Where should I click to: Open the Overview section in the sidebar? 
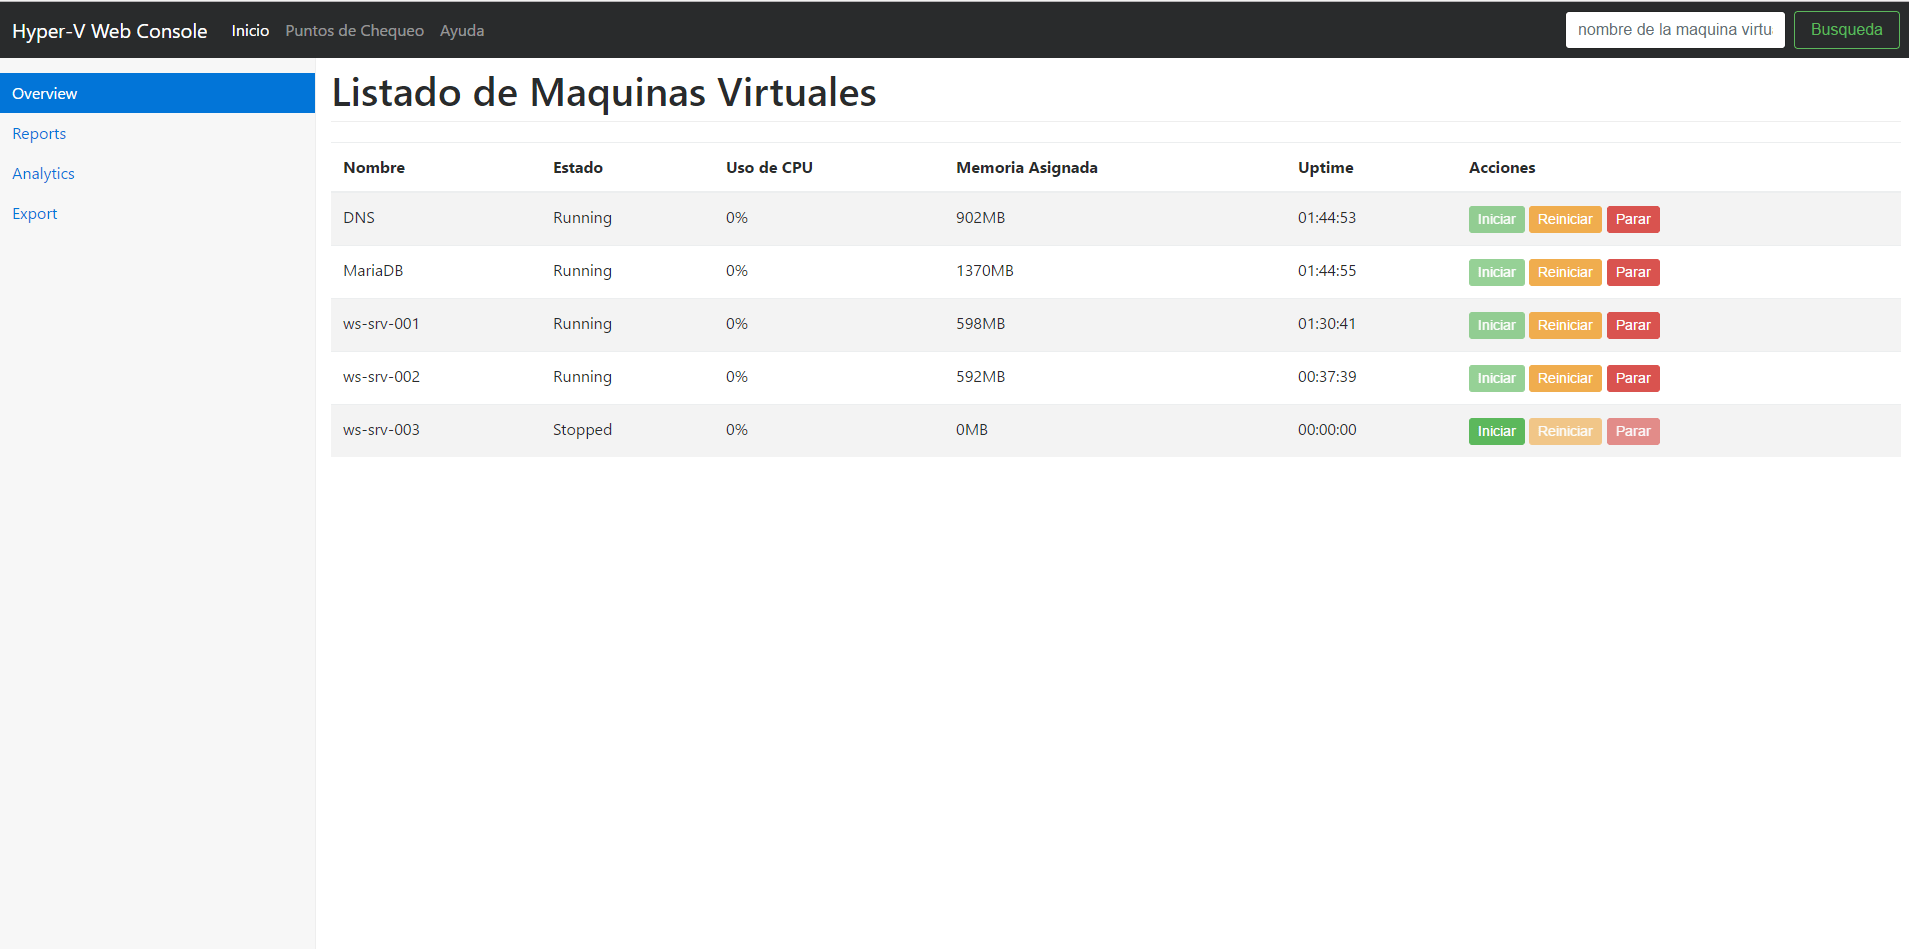(x=44, y=93)
